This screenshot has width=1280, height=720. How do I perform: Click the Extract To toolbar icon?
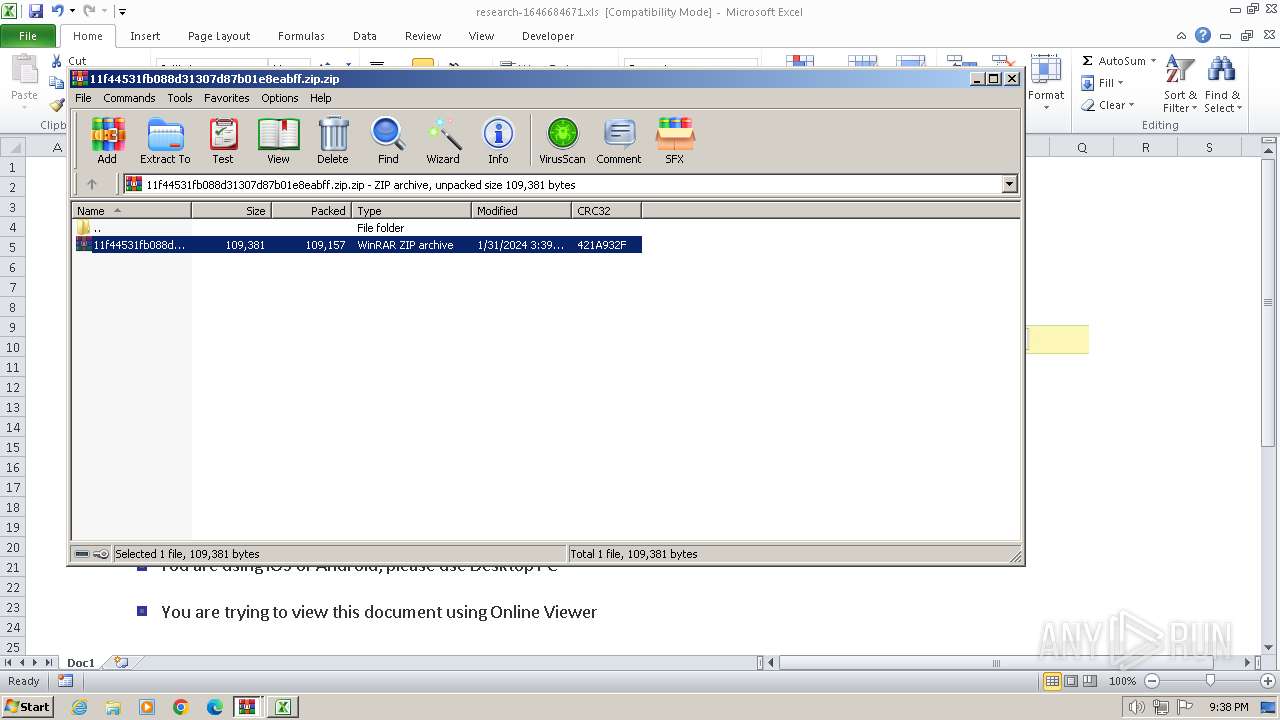click(165, 140)
